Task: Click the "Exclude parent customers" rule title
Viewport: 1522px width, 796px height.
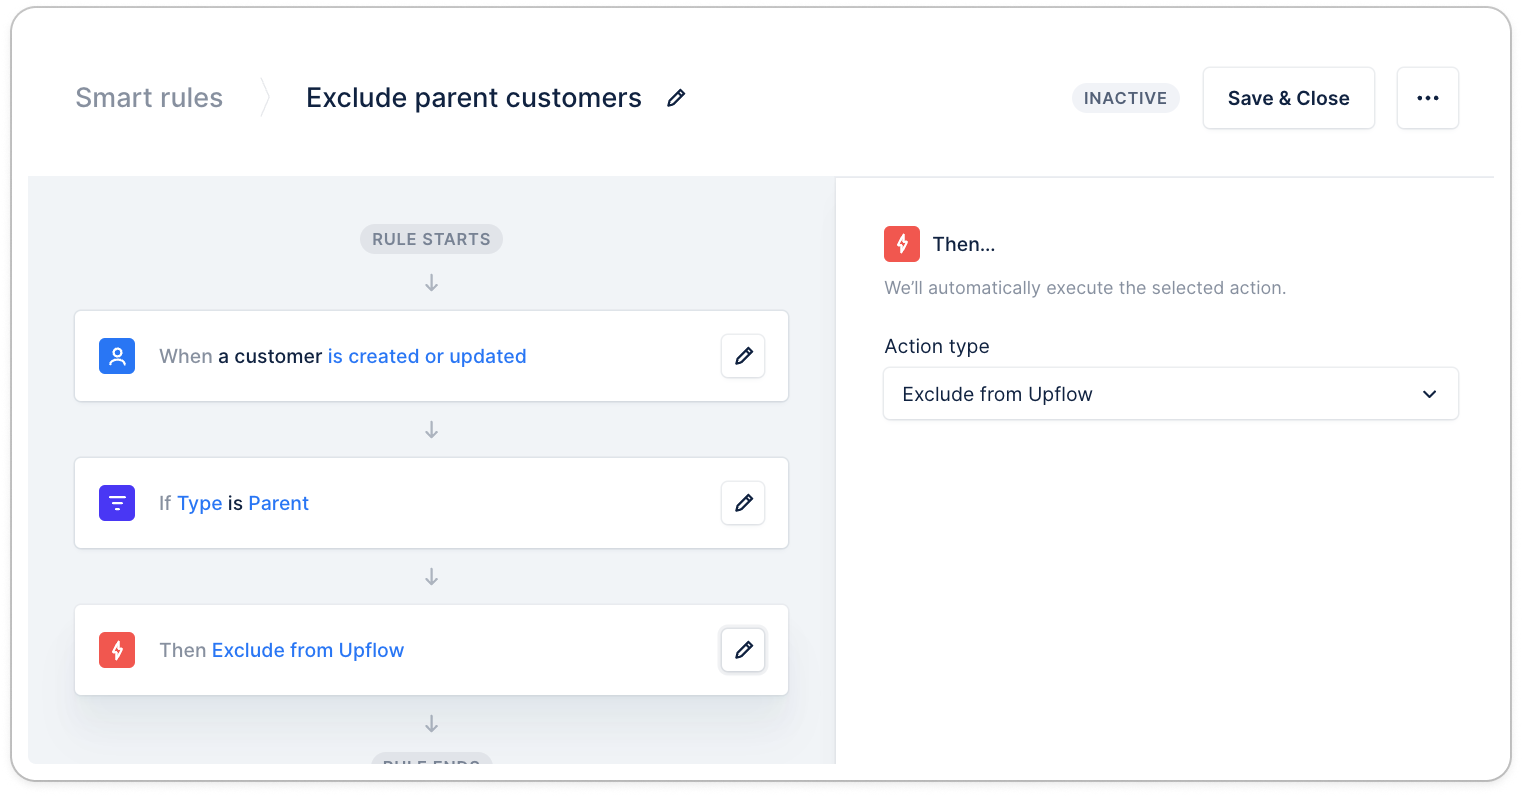Action: [x=474, y=98]
